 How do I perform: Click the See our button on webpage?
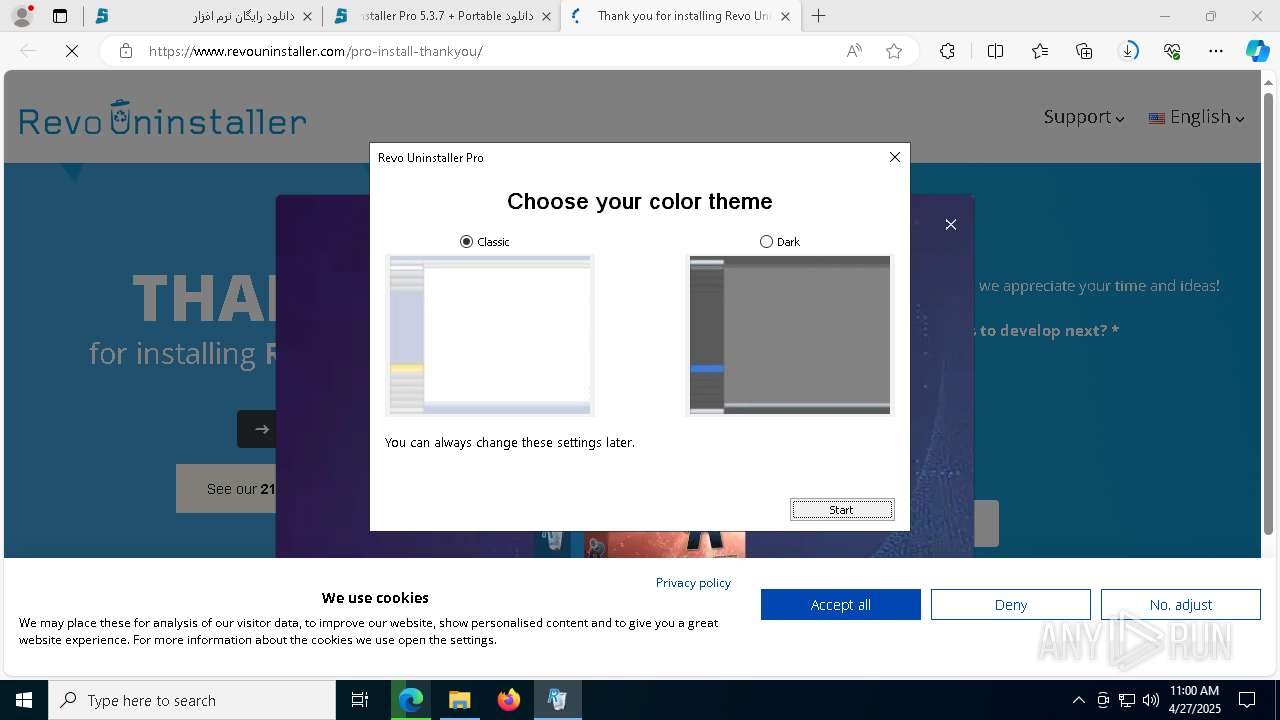click(x=227, y=489)
